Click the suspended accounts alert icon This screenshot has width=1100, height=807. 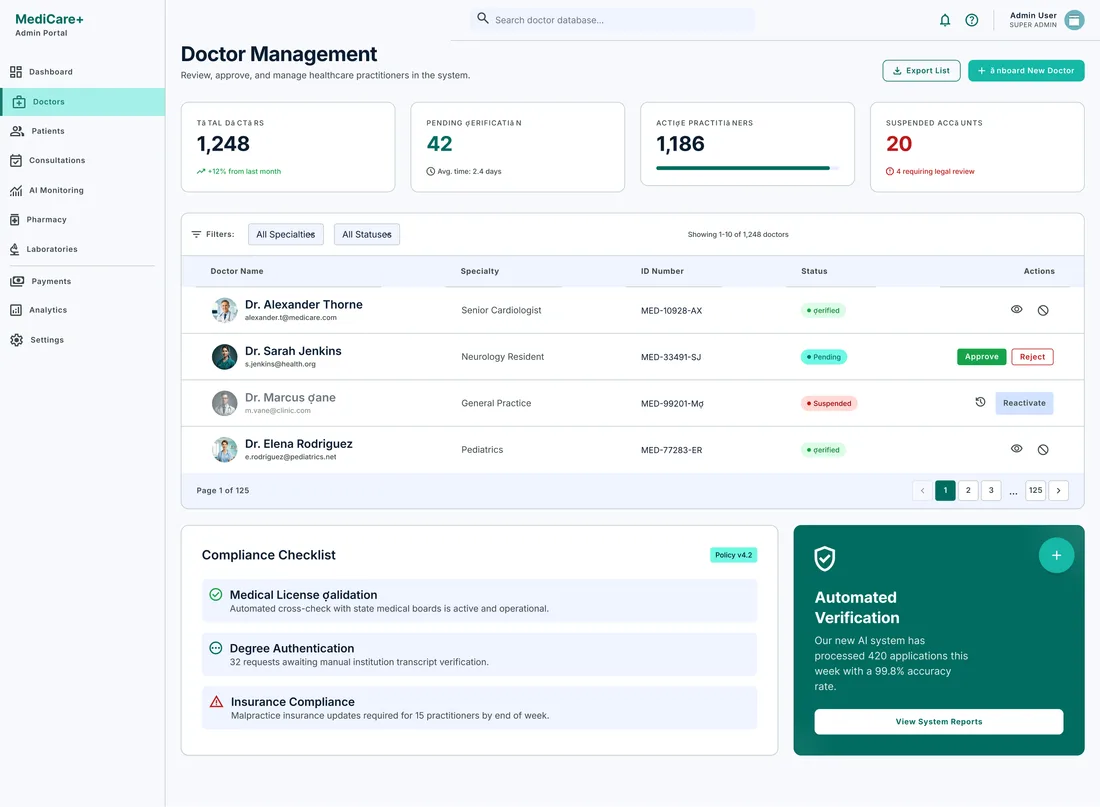click(x=890, y=171)
